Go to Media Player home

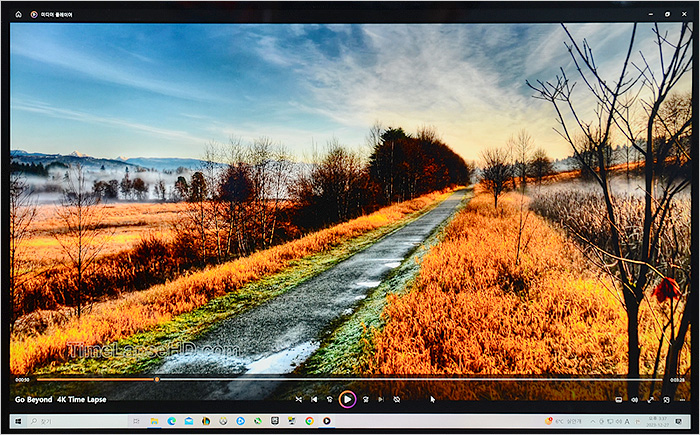[x=18, y=15]
